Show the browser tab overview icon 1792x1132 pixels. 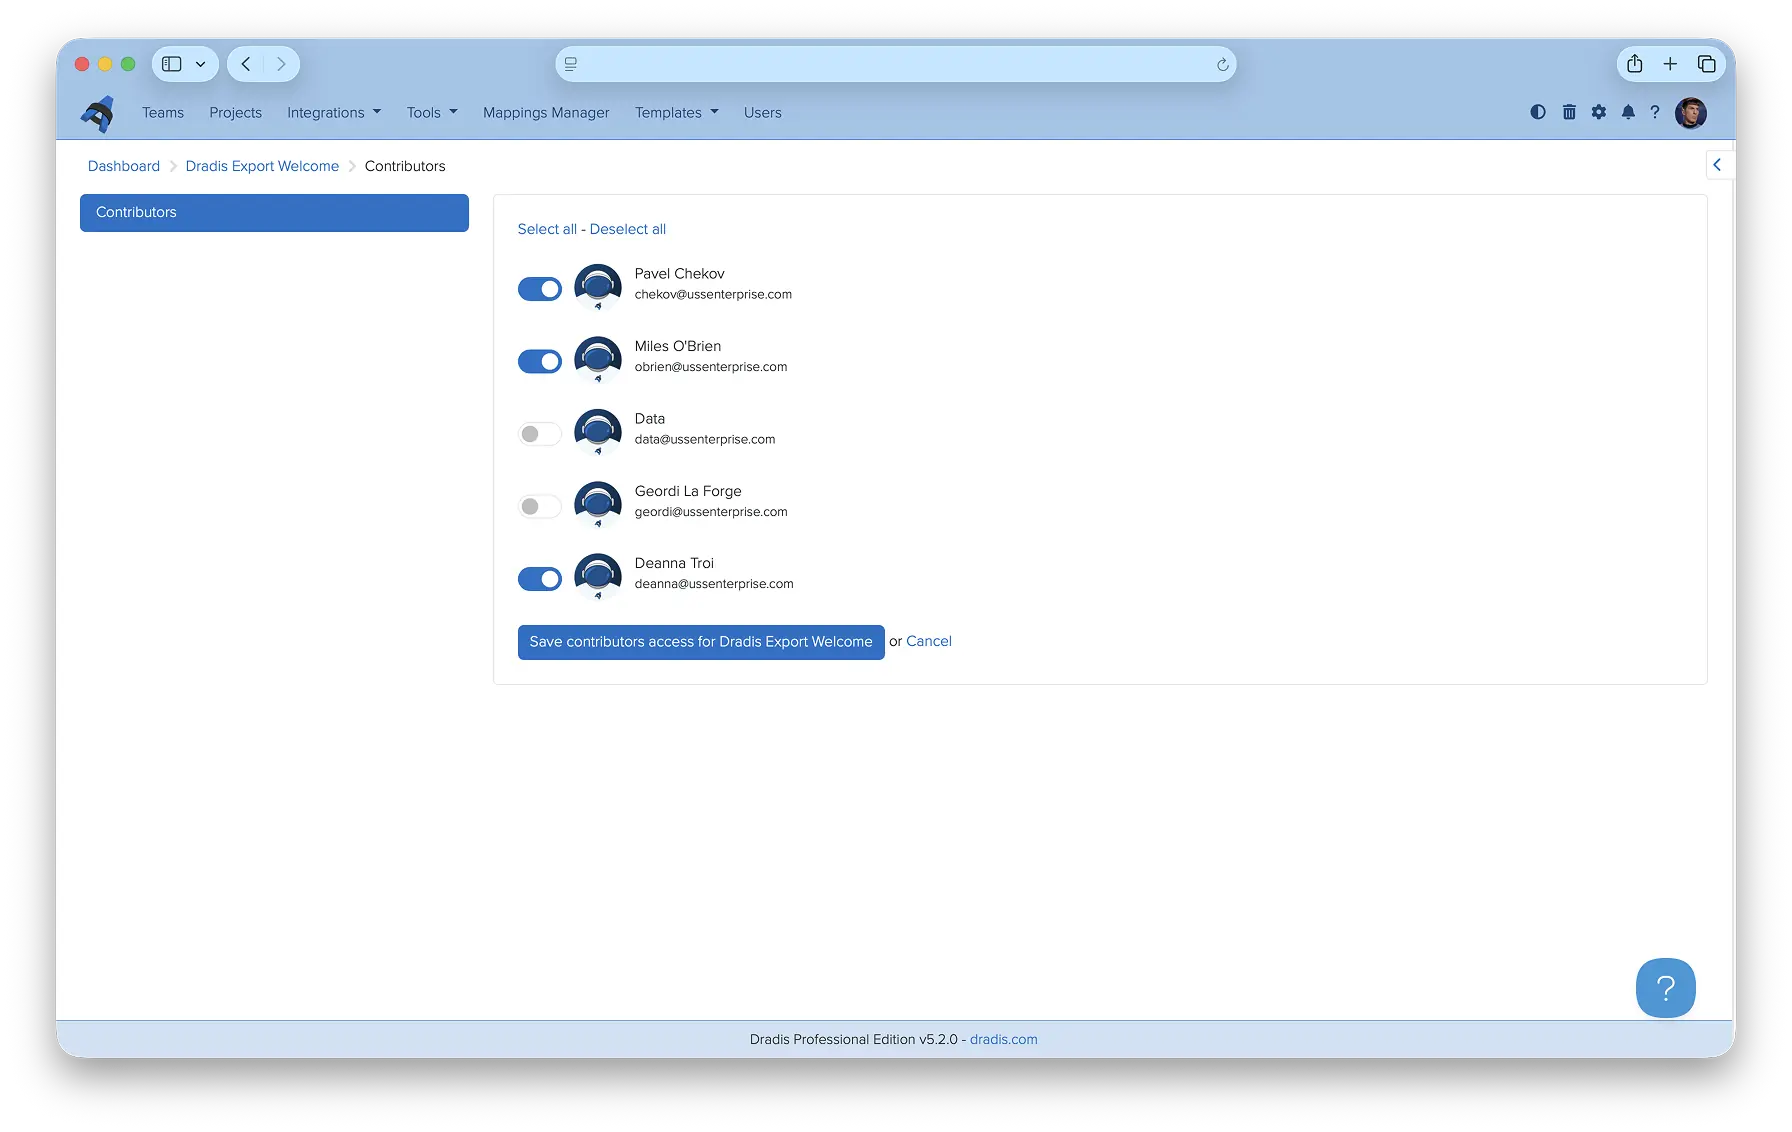point(1707,64)
